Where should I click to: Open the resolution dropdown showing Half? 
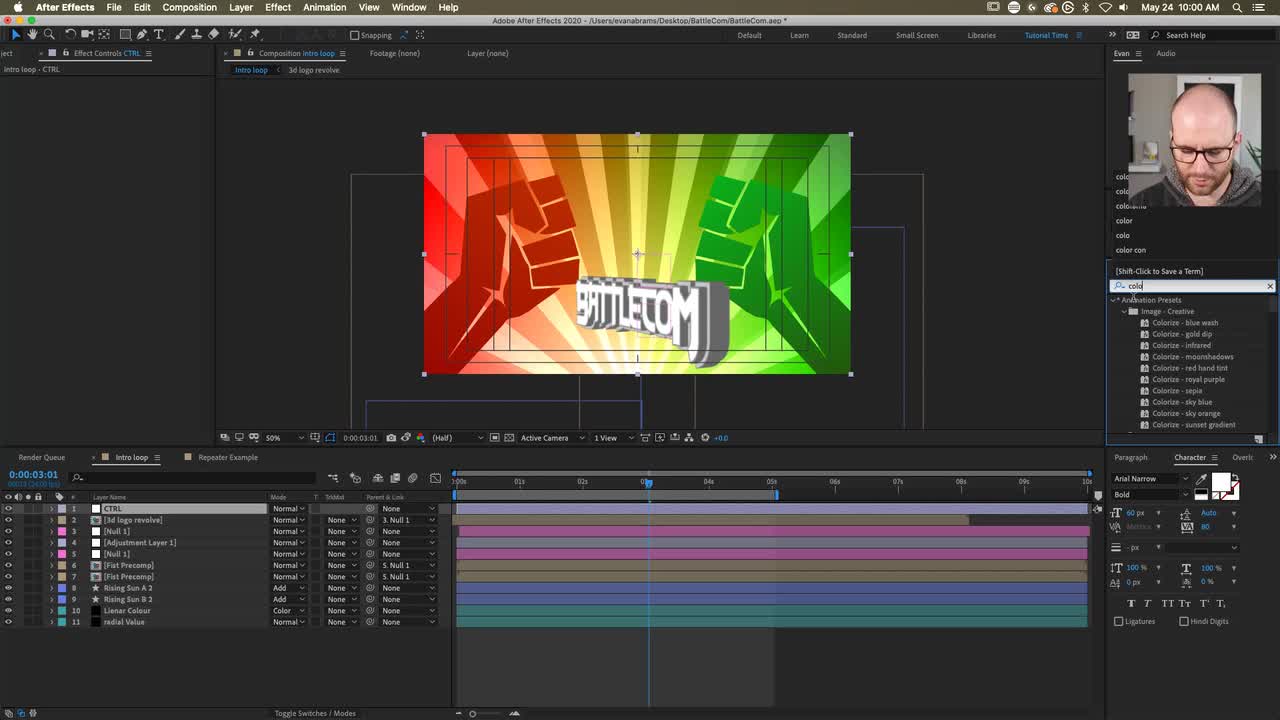pyautogui.click(x=457, y=438)
